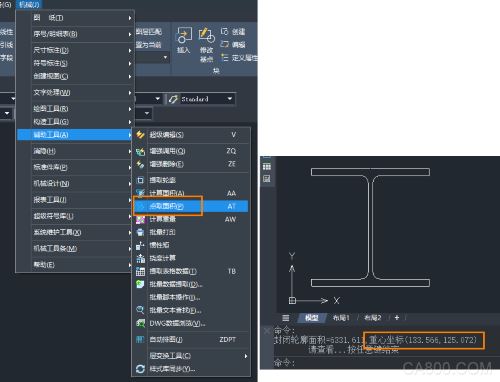Expand the 尺寸标注(D) submenu arrow
This screenshot has height=382, width=500.
130,50
